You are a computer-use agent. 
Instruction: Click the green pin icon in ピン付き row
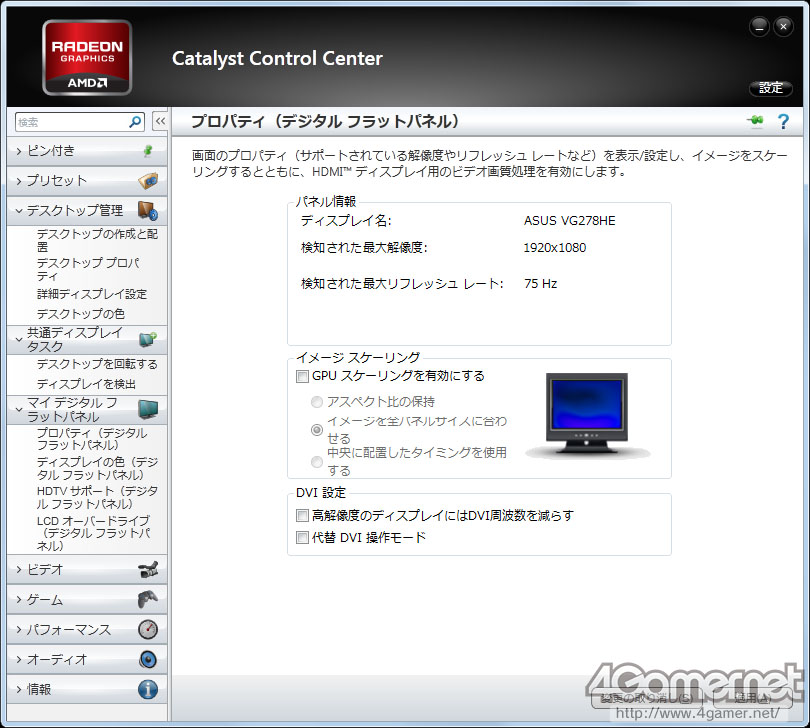point(148,150)
